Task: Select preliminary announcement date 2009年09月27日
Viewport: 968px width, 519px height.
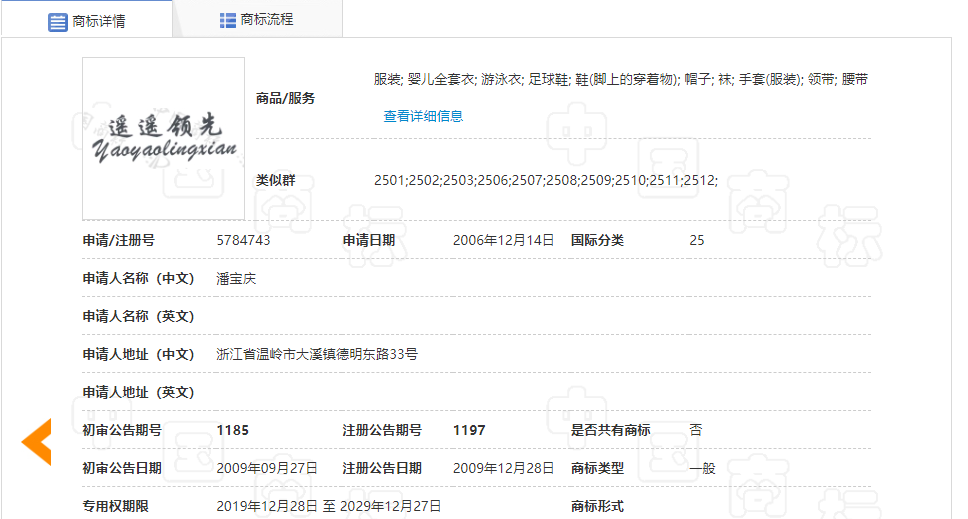Action: point(267,468)
